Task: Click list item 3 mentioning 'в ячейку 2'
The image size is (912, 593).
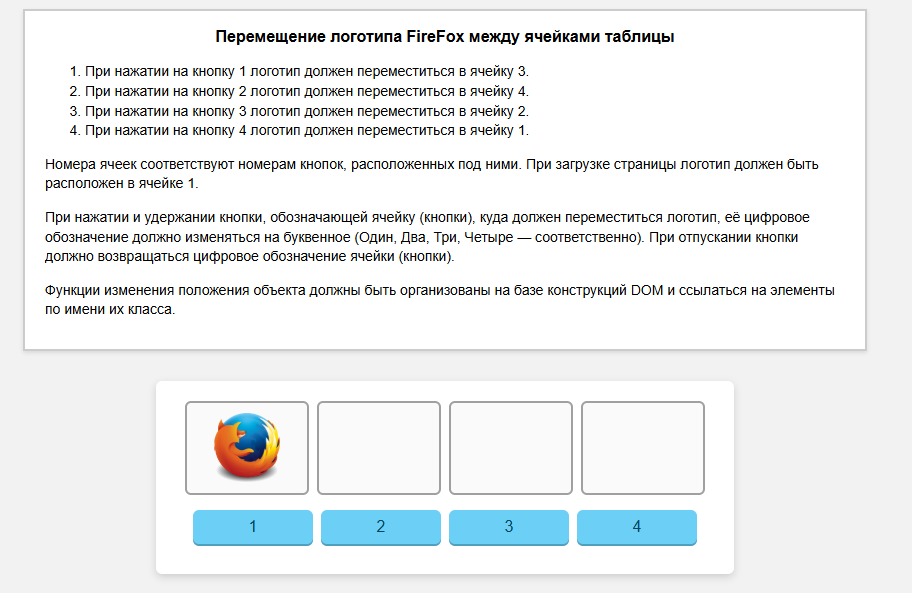Action: [x=306, y=111]
